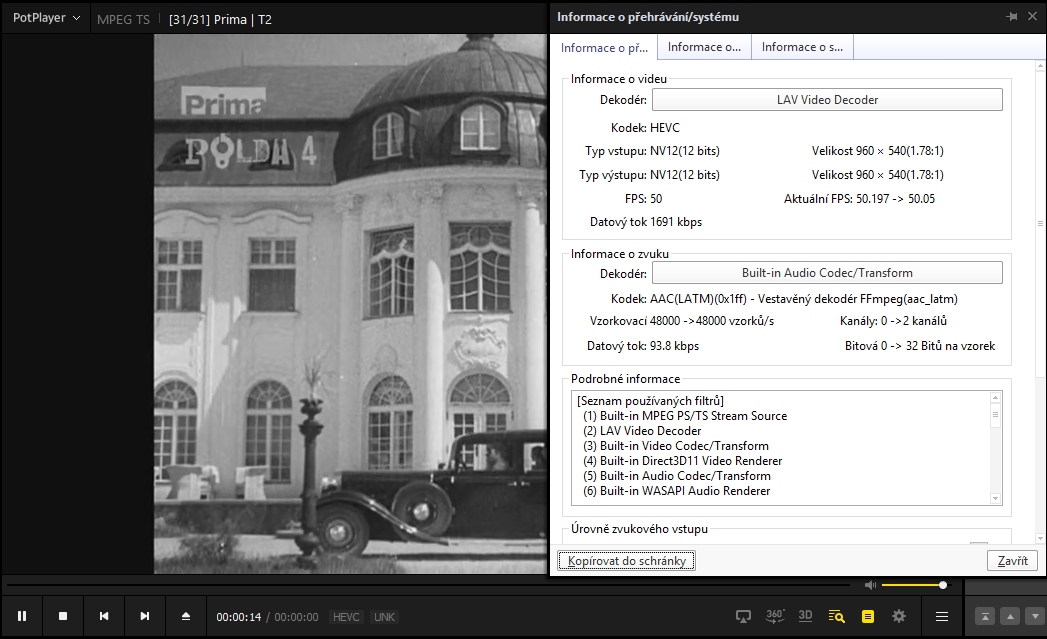Select the first 'Informace o př...' tab

click(604, 47)
